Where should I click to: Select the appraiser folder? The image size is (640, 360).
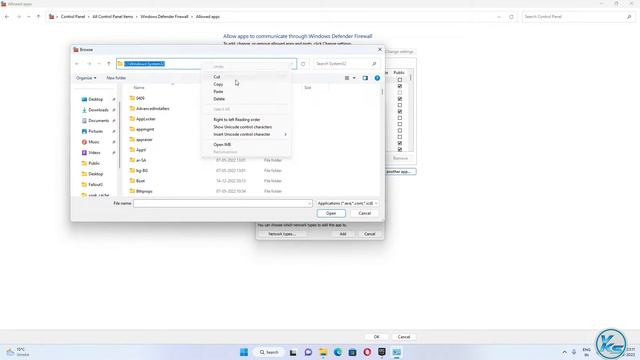(x=144, y=140)
